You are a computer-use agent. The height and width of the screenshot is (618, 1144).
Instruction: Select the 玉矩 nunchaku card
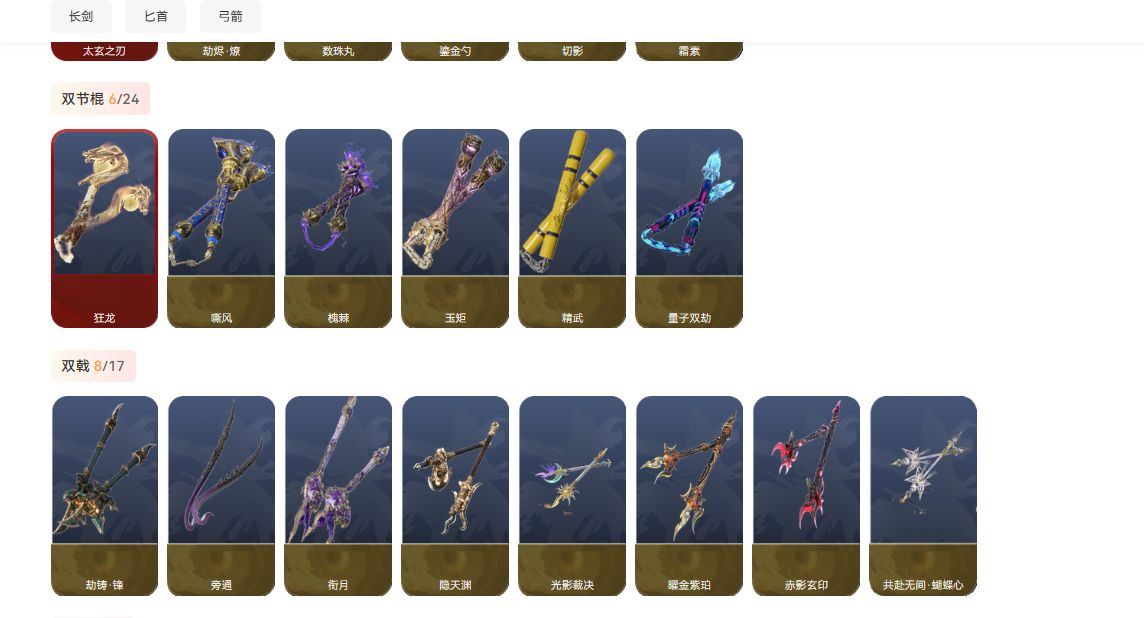point(455,228)
